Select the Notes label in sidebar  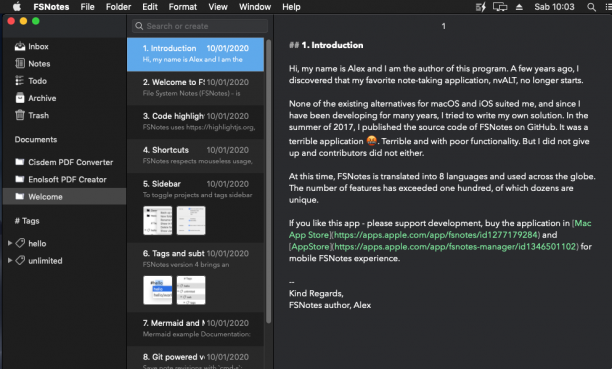tap(39, 64)
